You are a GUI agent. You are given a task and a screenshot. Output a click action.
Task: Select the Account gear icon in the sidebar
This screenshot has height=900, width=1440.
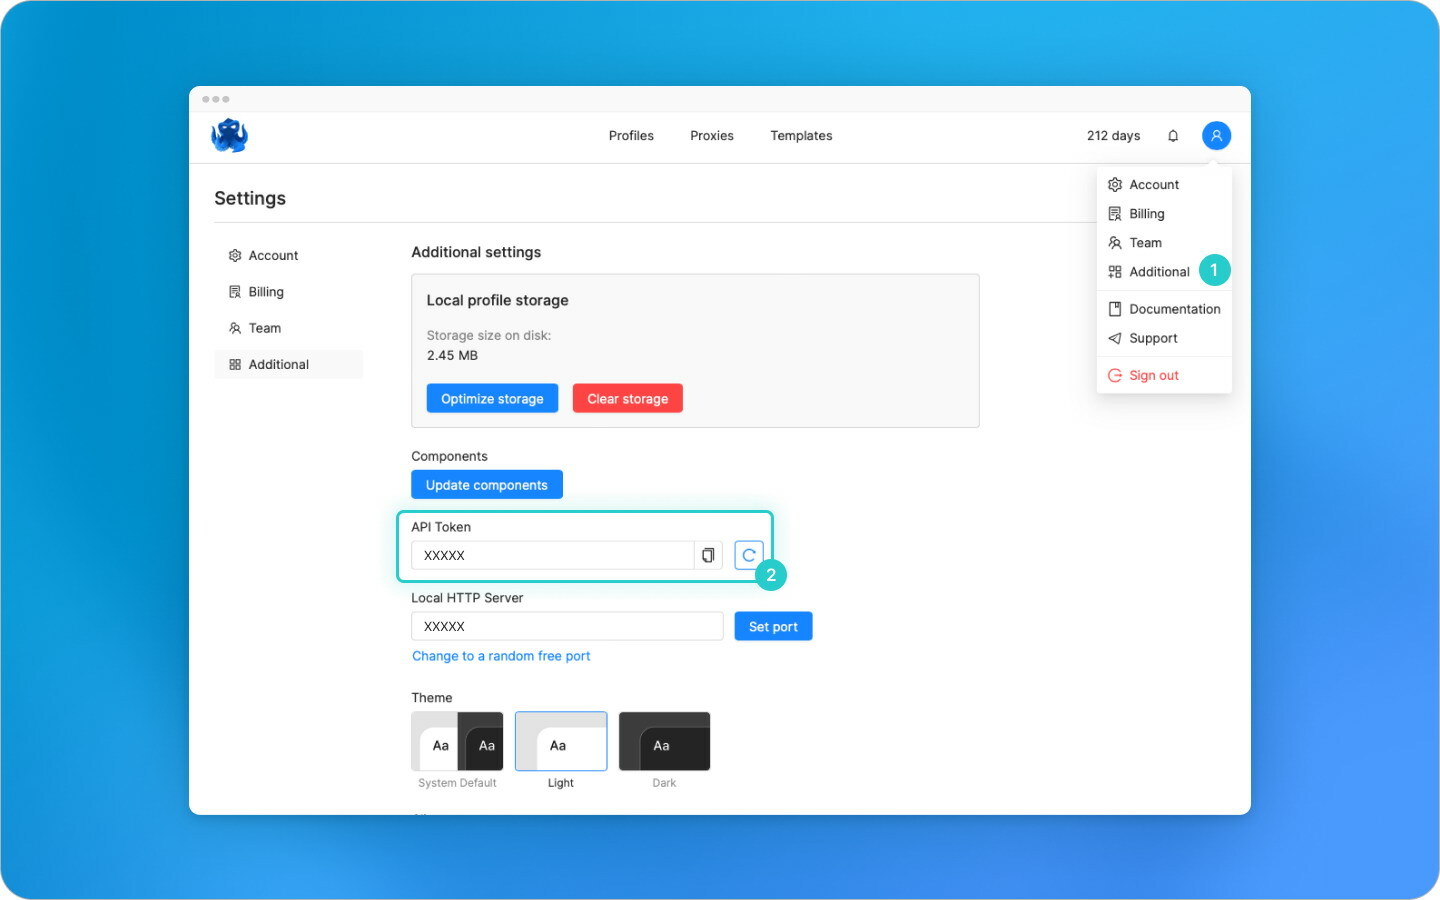pos(235,255)
